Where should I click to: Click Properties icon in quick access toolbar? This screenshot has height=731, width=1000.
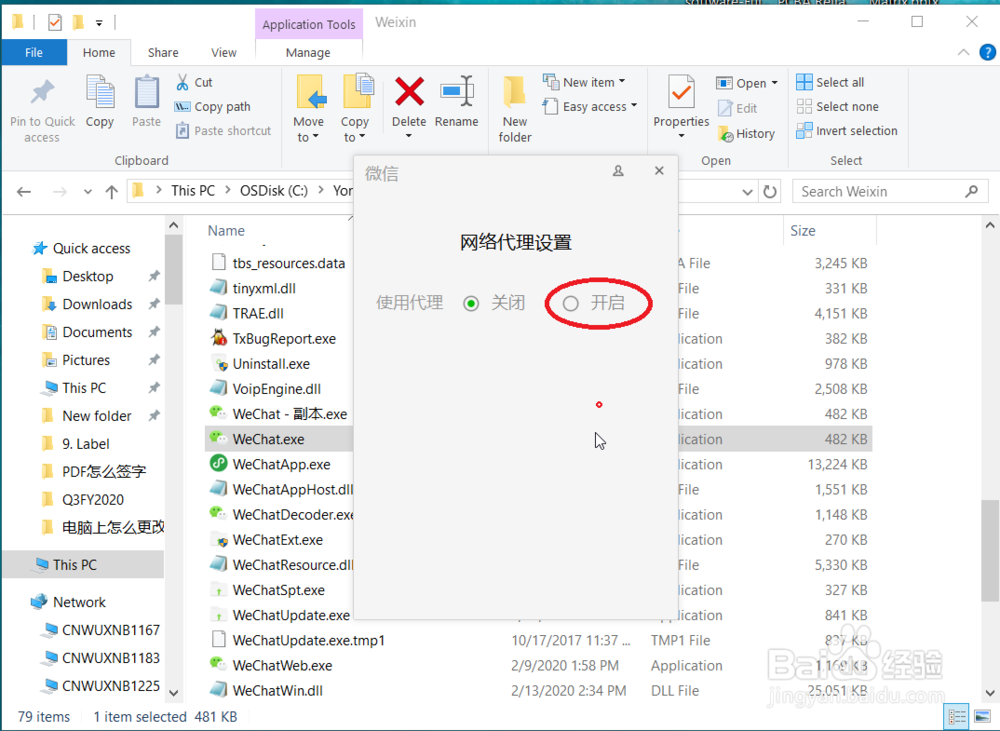pyautogui.click(x=55, y=23)
